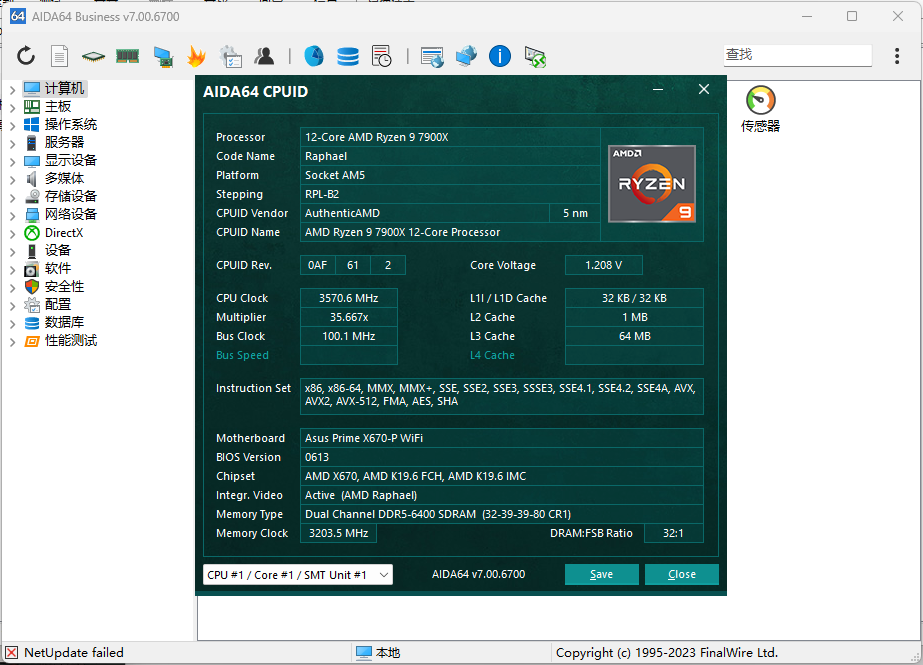
Task: Click the 5 nm process value
Action: (x=575, y=213)
